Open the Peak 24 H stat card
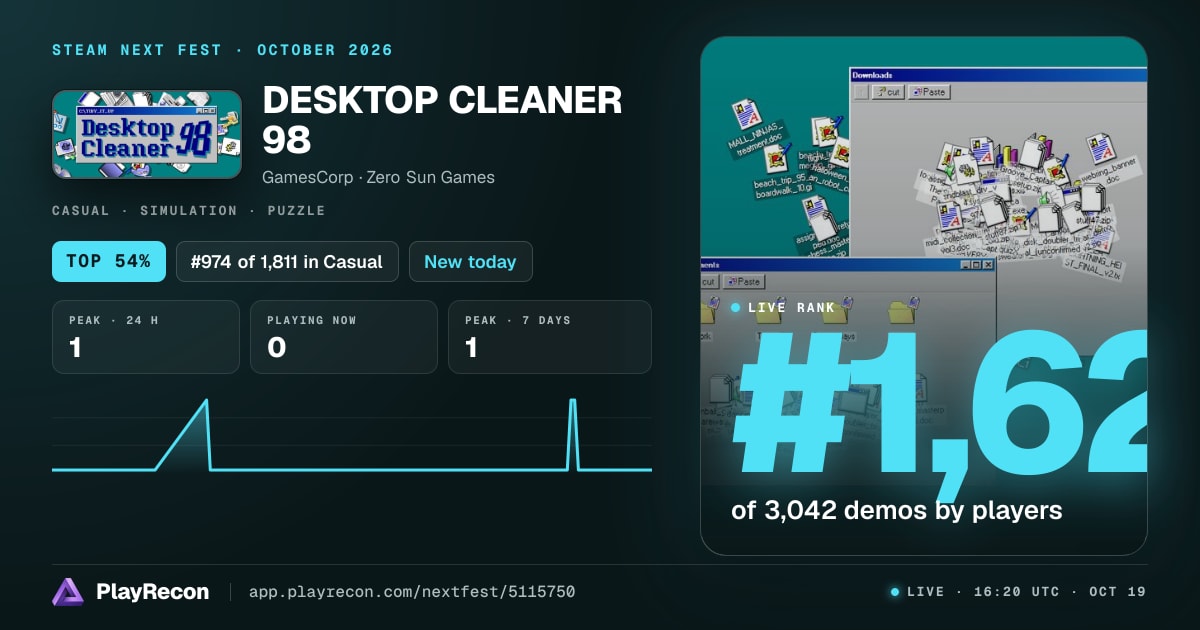Viewport: 1200px width, 630px height. tap(146, 337)
